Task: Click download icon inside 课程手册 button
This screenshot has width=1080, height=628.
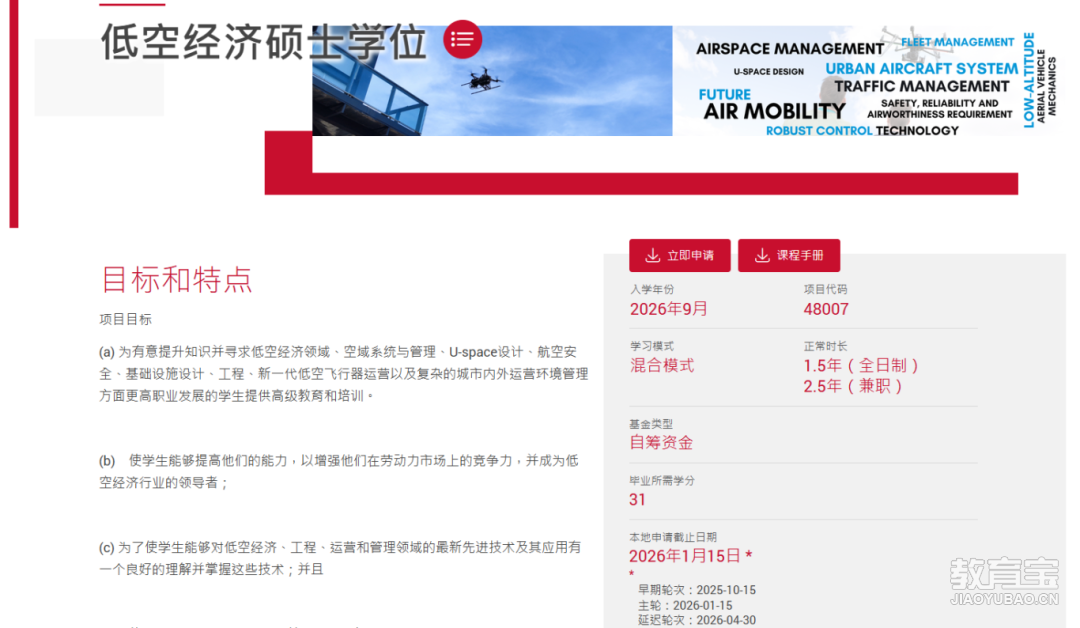Action: pyautogui.click(x=762, y=256)
